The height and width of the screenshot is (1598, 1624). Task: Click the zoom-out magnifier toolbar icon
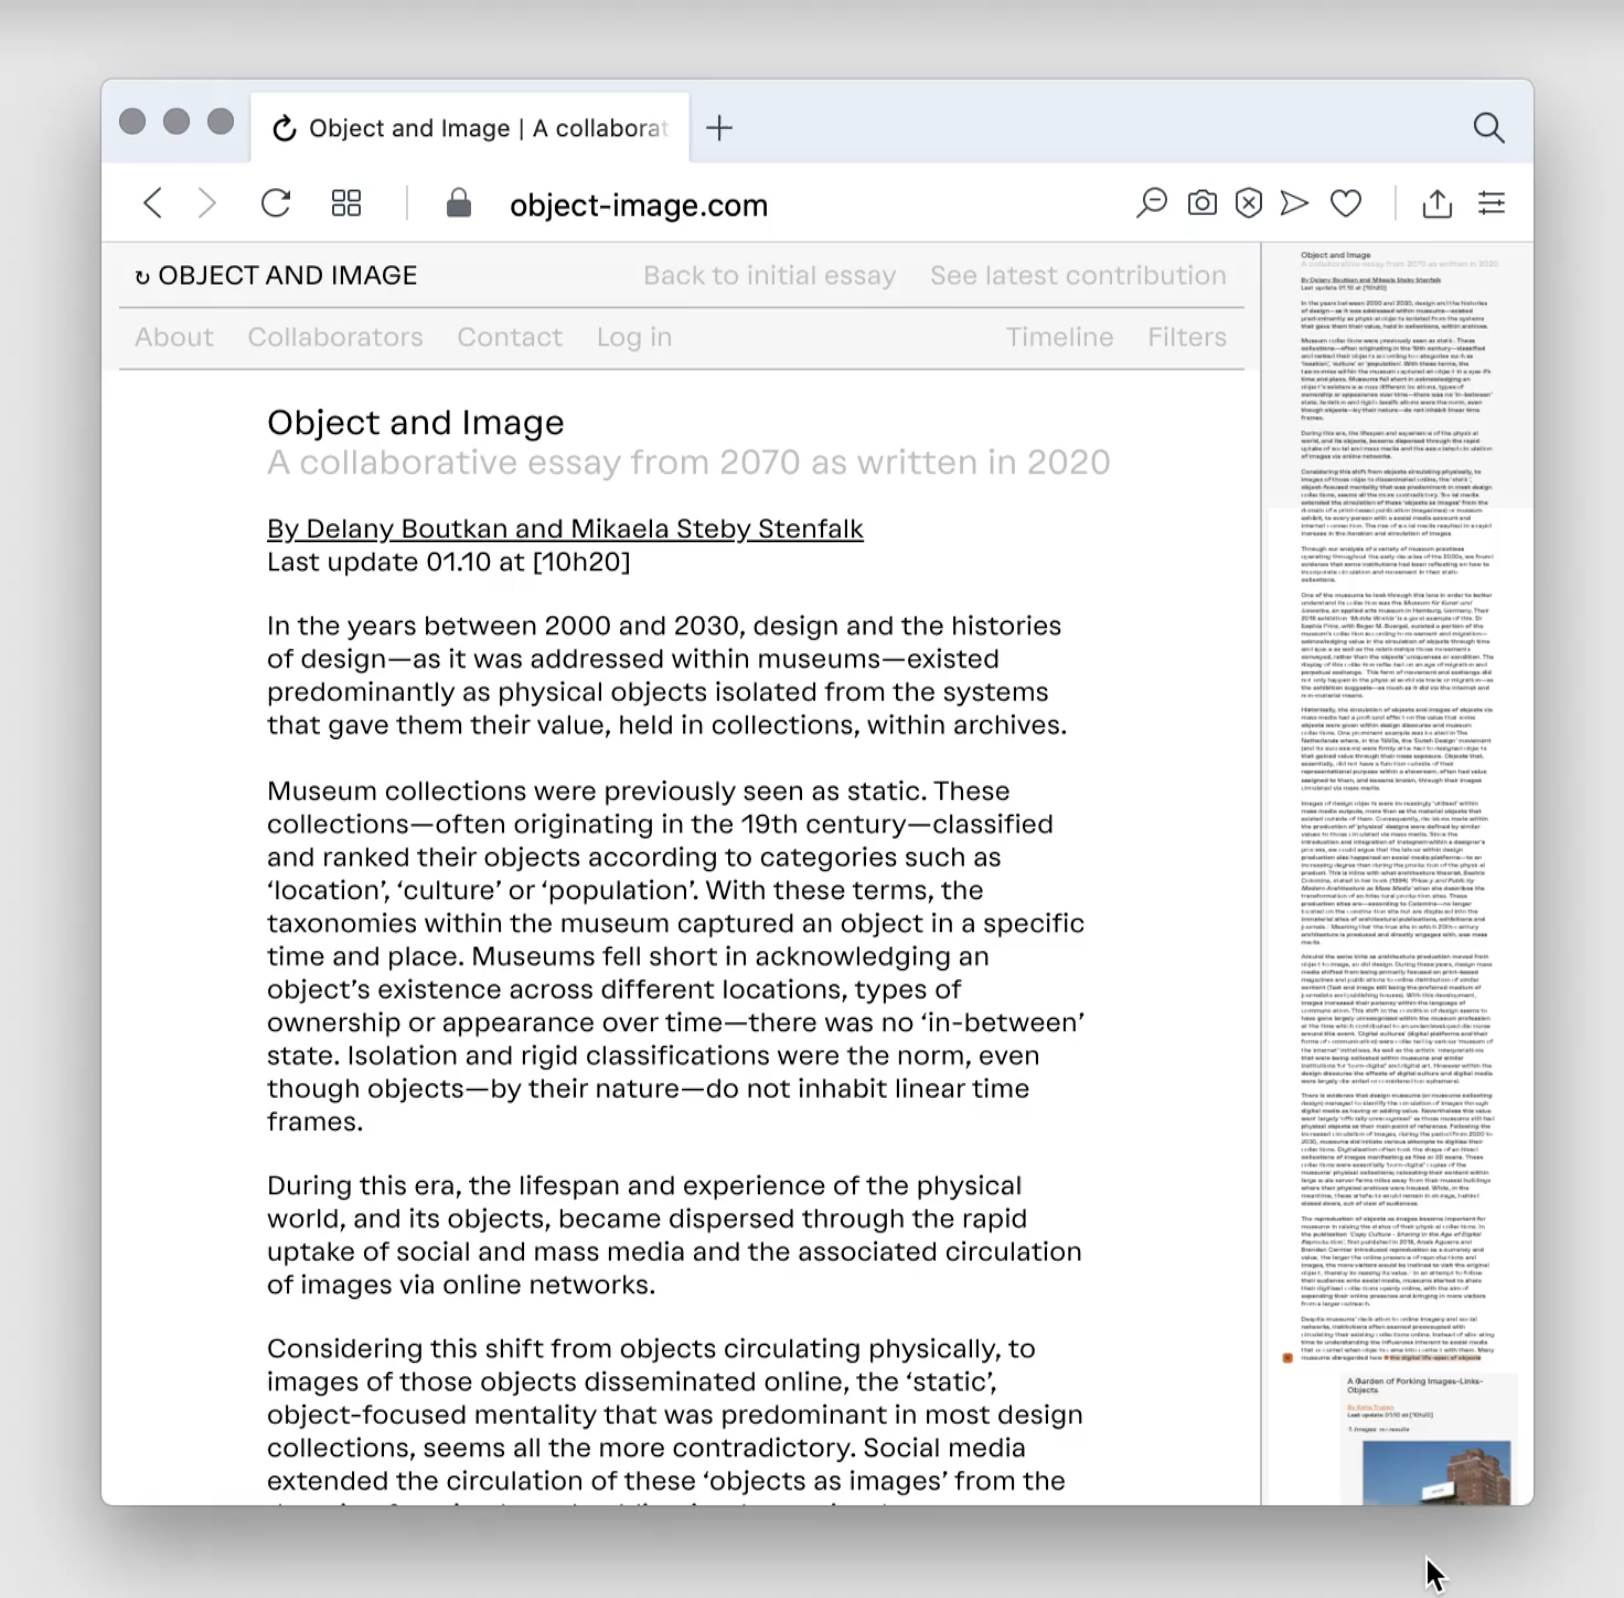click(x=1151, y=203)
